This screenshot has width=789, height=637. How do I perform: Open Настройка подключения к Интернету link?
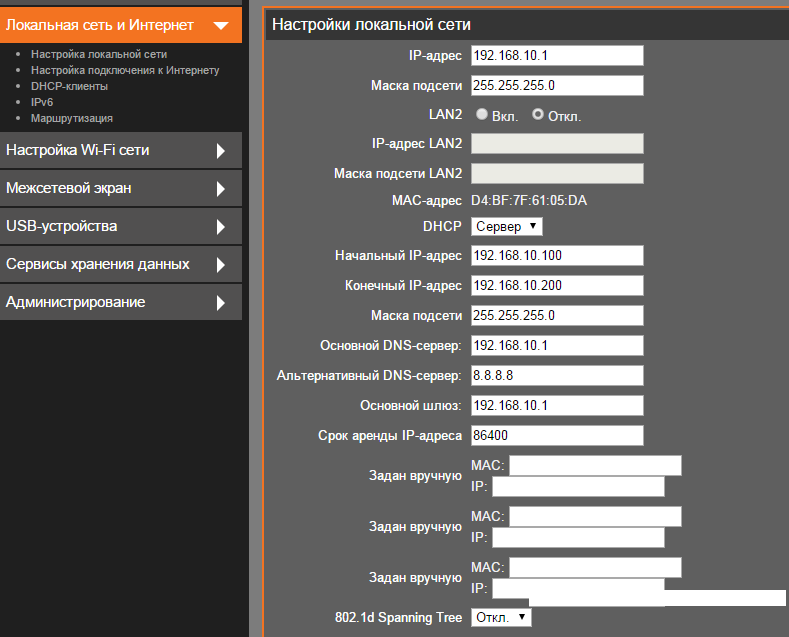click(125, 70)
